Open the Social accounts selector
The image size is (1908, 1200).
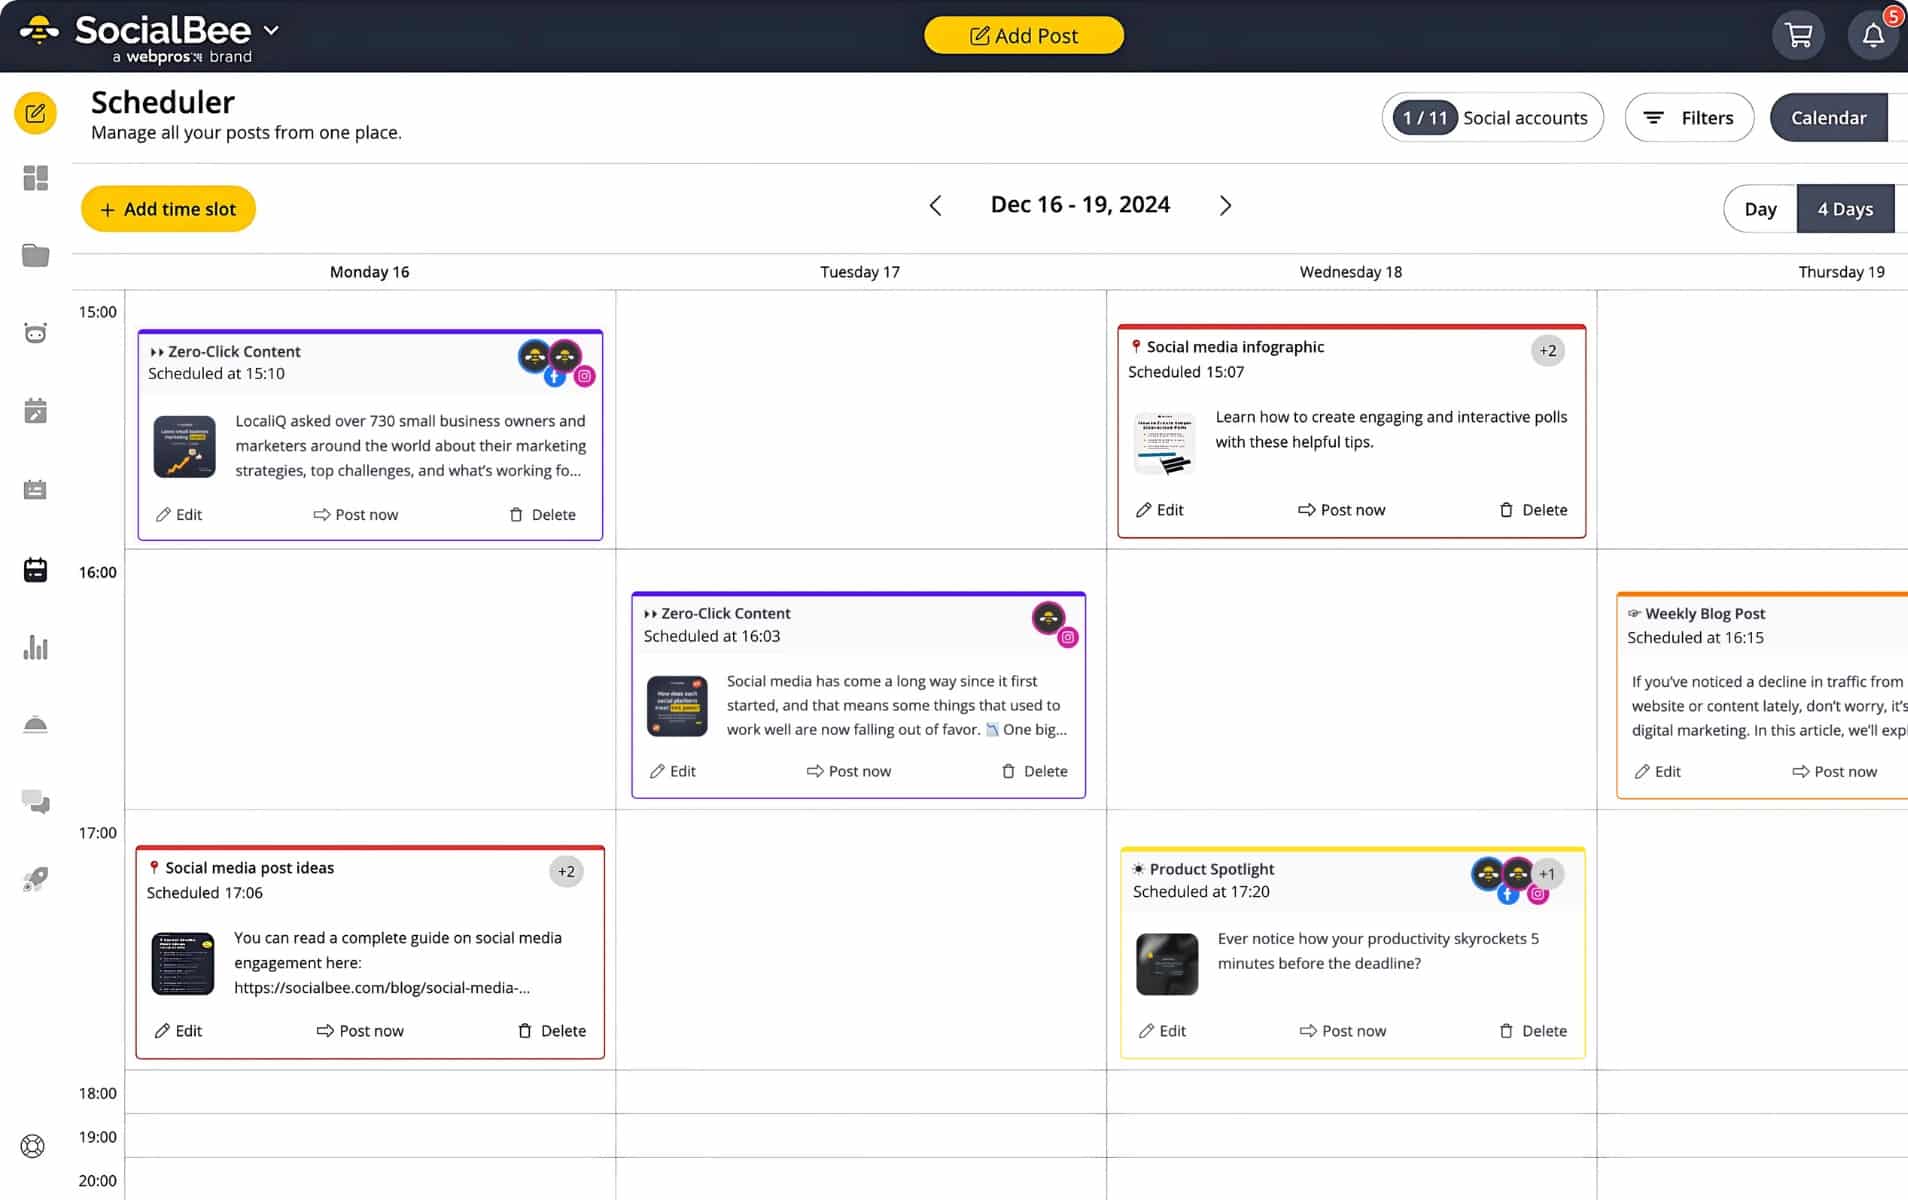1492,117
